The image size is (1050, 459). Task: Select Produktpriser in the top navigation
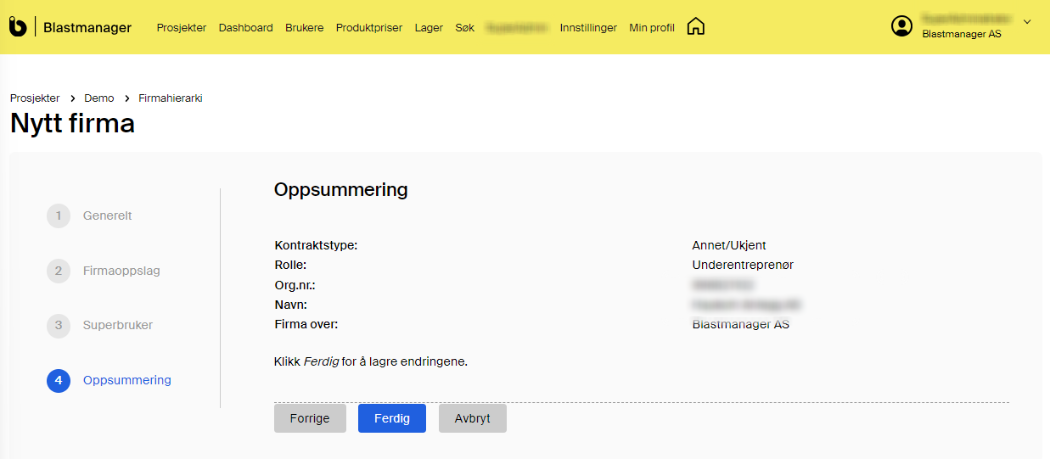[x=369, y=28]
